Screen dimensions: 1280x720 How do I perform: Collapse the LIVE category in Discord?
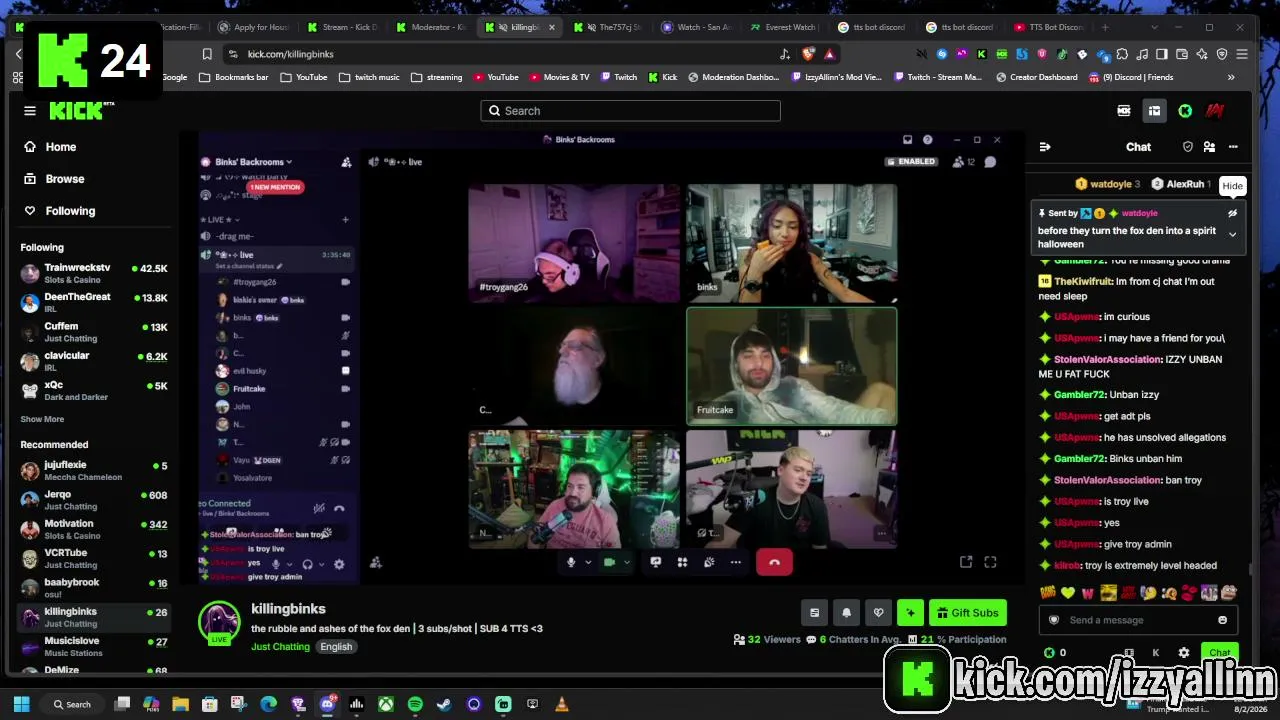[x=220, y=219]
